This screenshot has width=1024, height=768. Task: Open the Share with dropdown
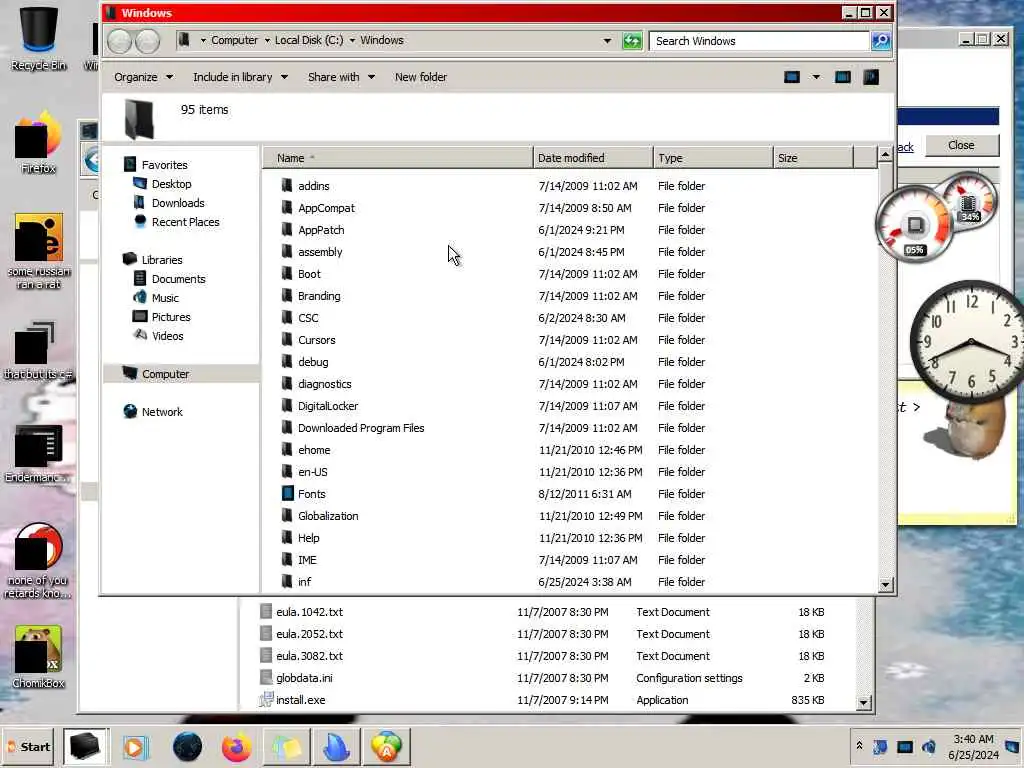[341, 77]
